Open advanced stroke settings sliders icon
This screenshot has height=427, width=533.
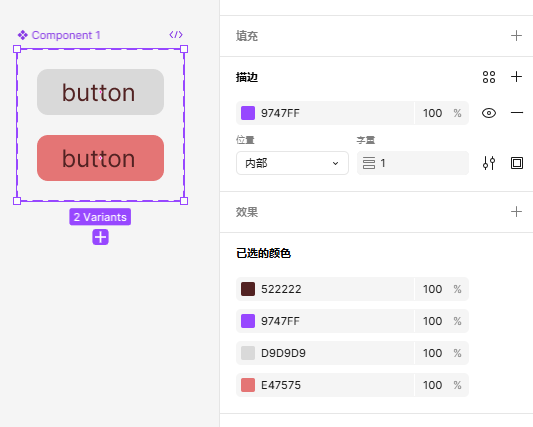click(x=489, y=163)
